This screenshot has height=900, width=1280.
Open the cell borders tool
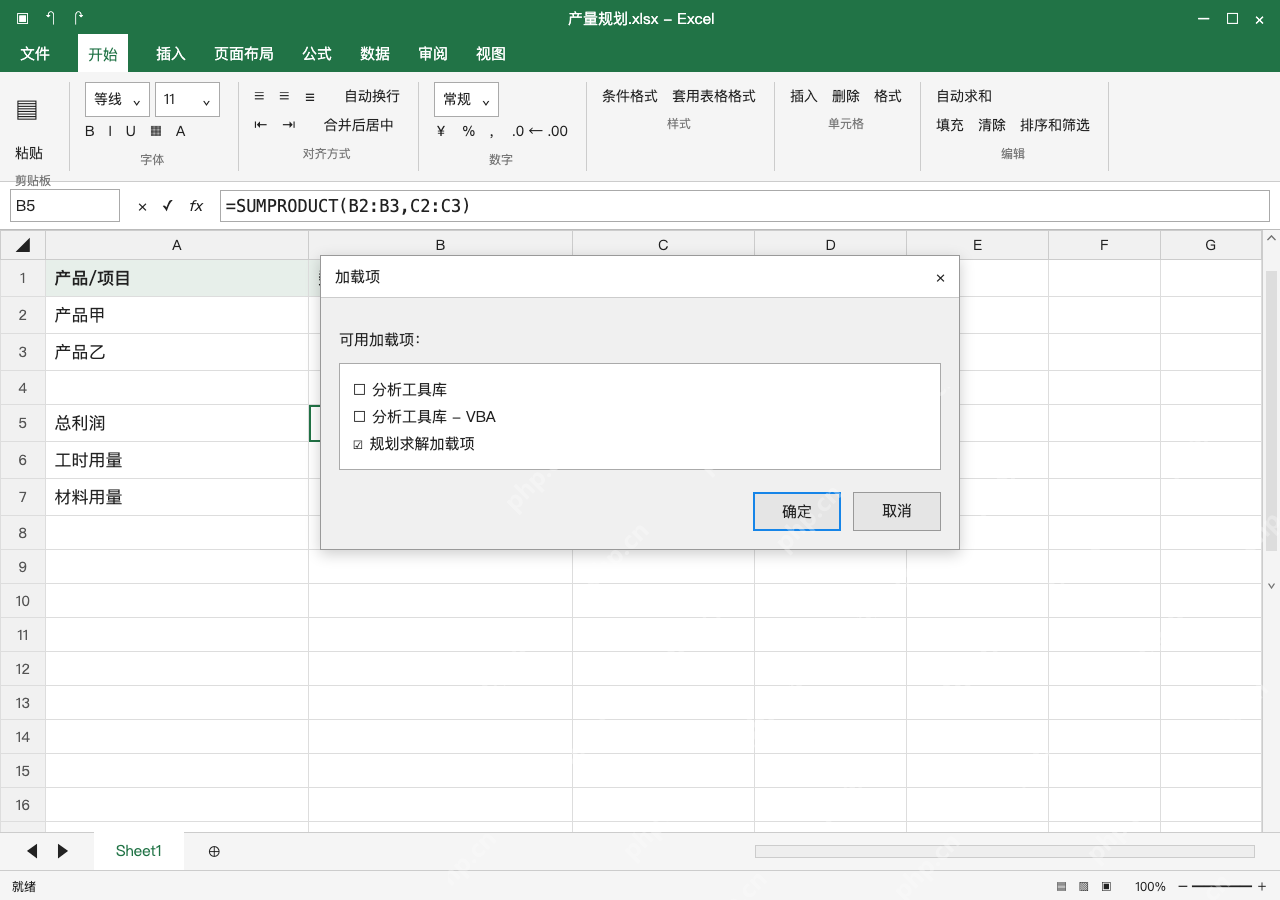(x=156, y=131)
